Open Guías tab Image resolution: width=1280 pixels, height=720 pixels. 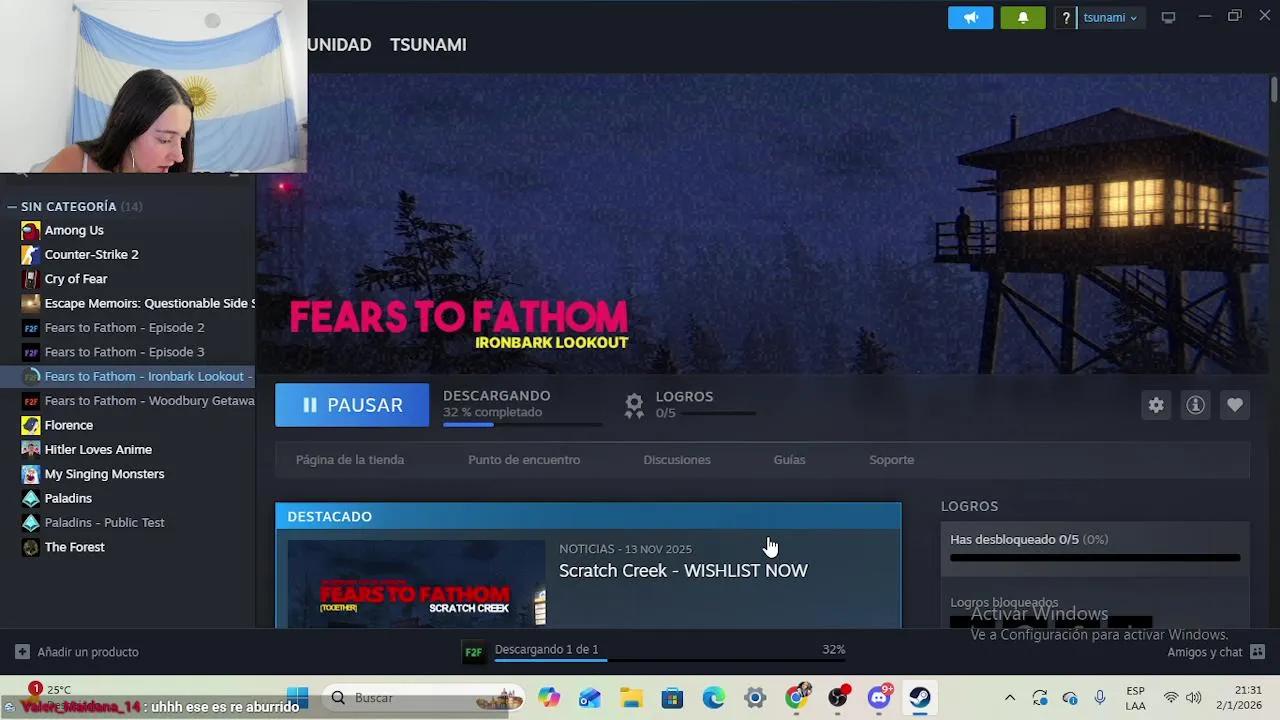(x=789, y=460)
